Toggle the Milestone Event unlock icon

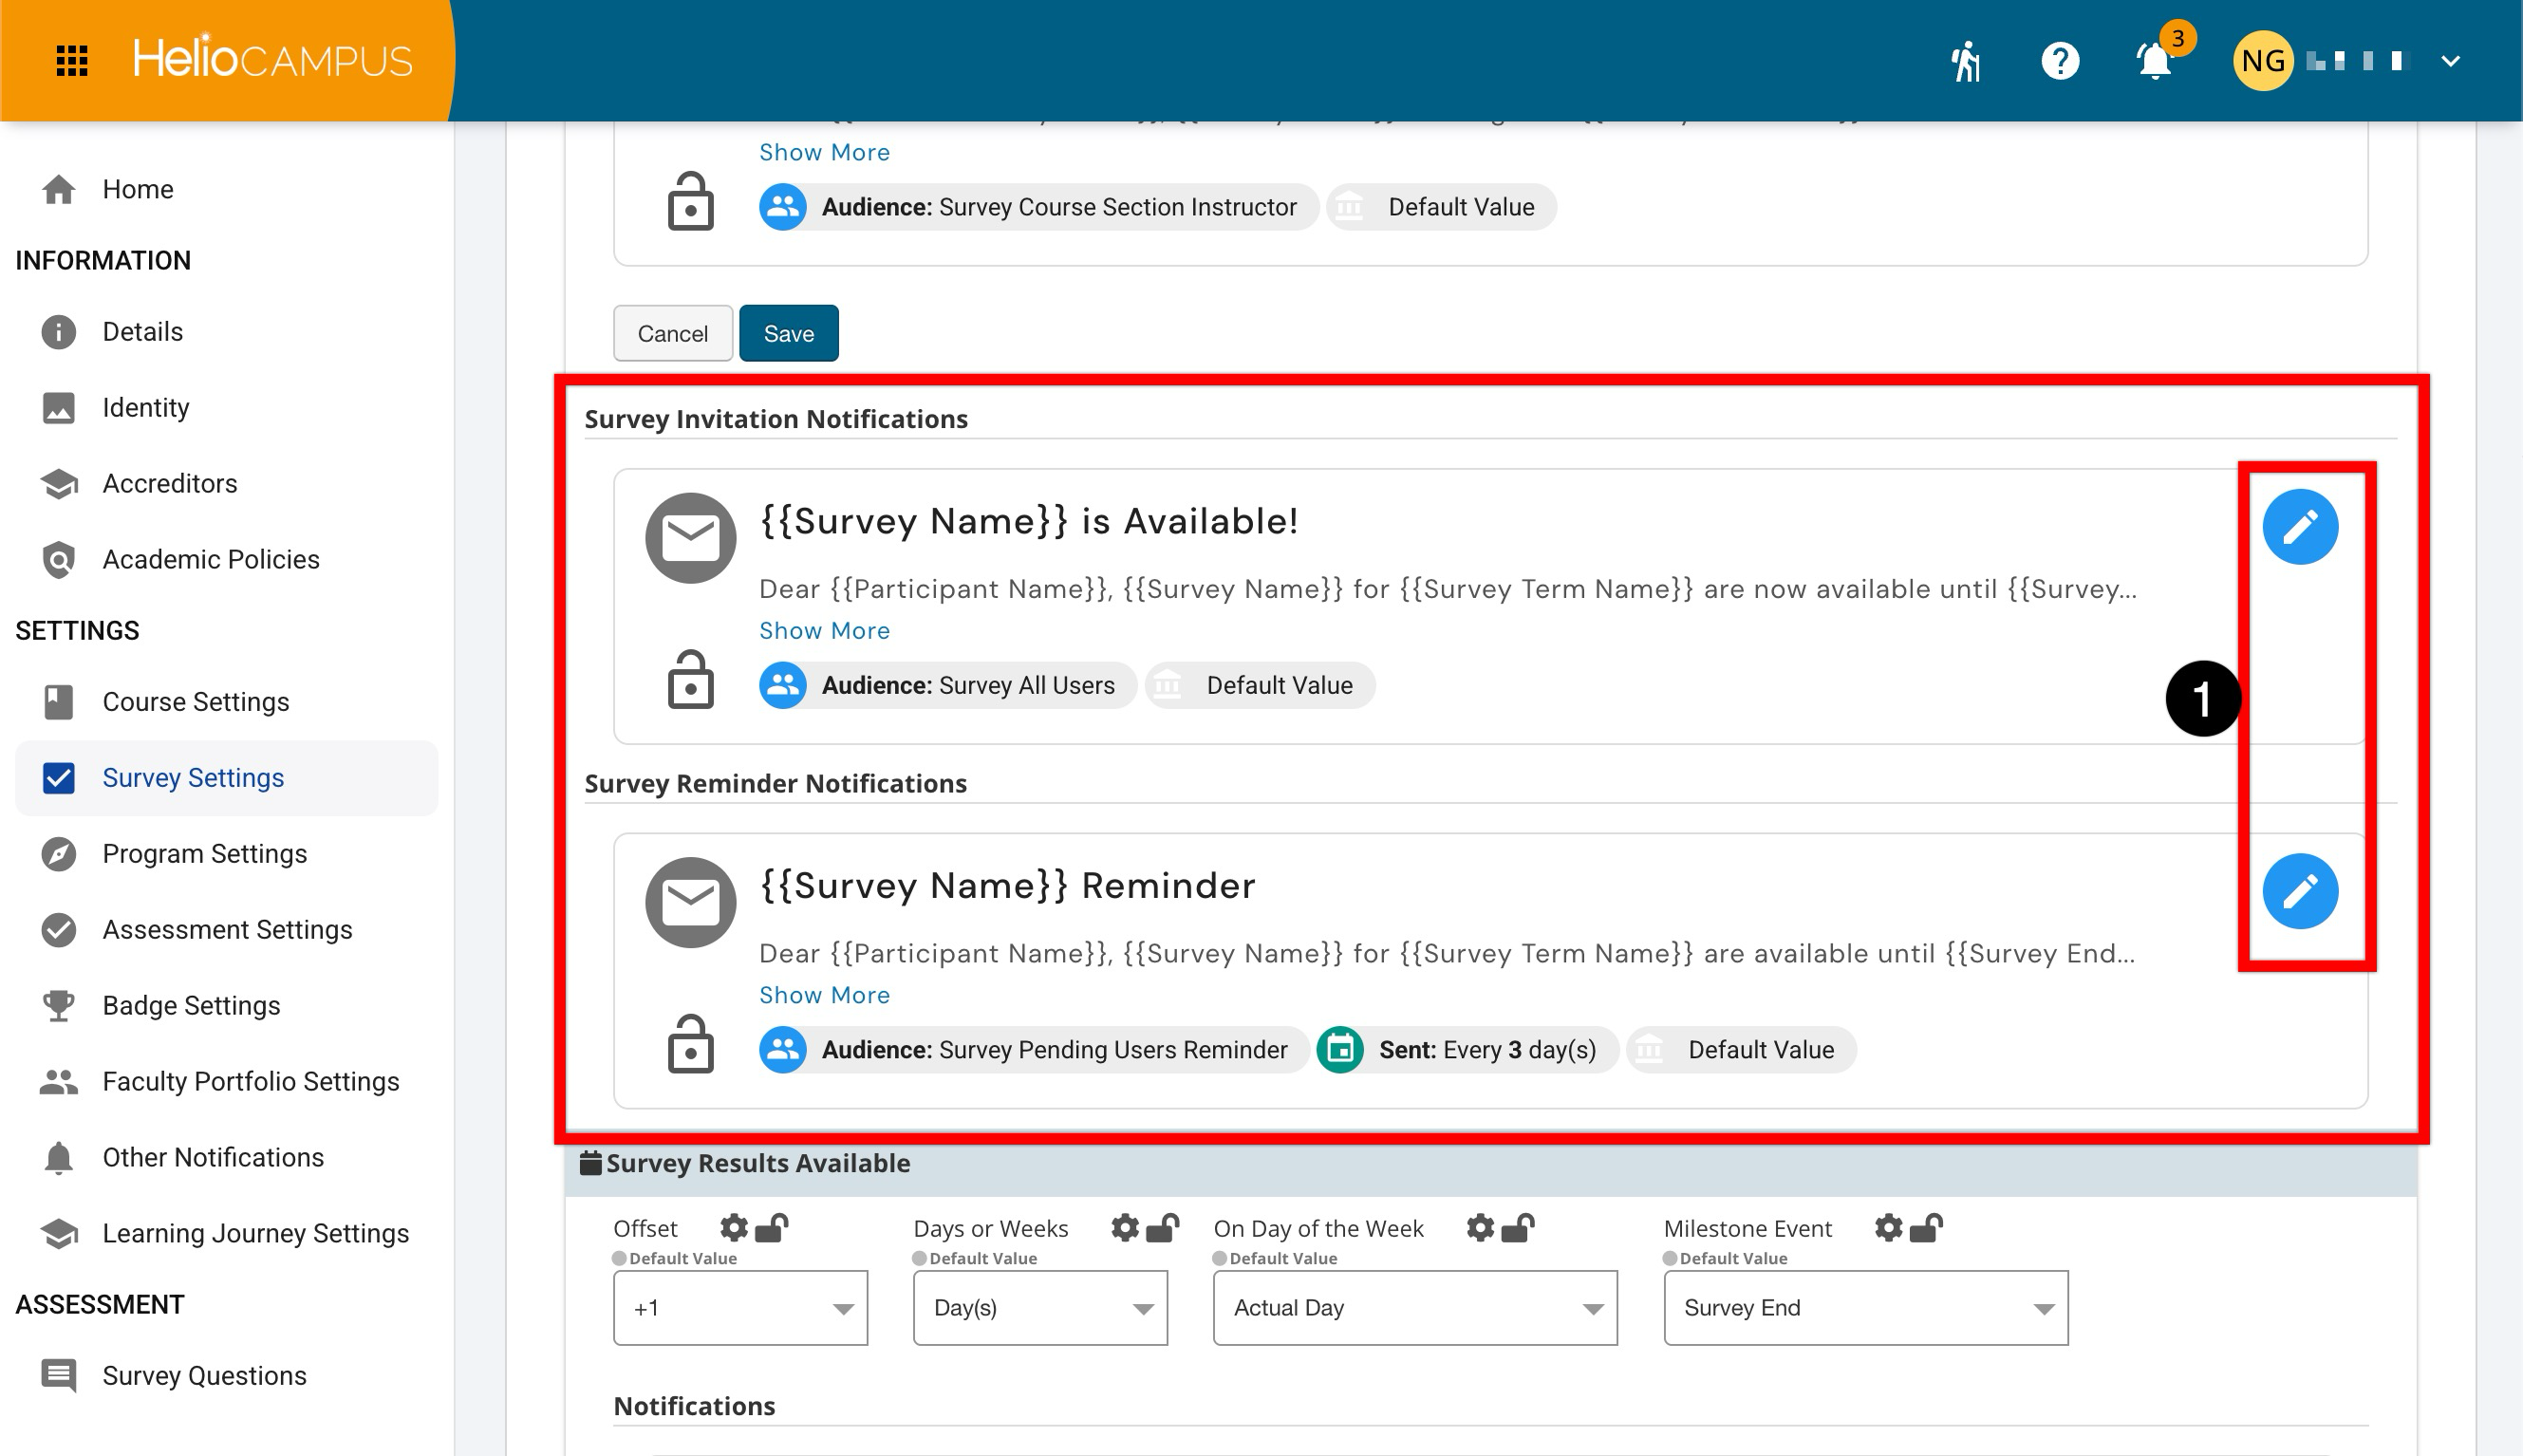pyautogui.click(x=1925, y=1227)
